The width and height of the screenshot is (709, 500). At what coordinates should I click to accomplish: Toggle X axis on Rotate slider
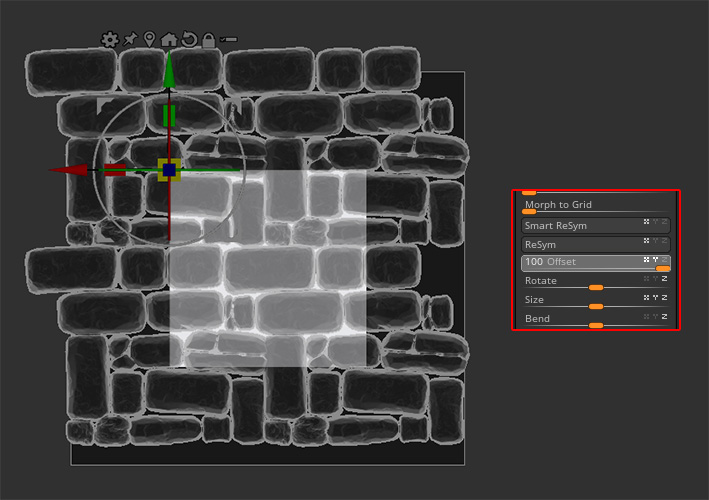click(x=646, y=279)
